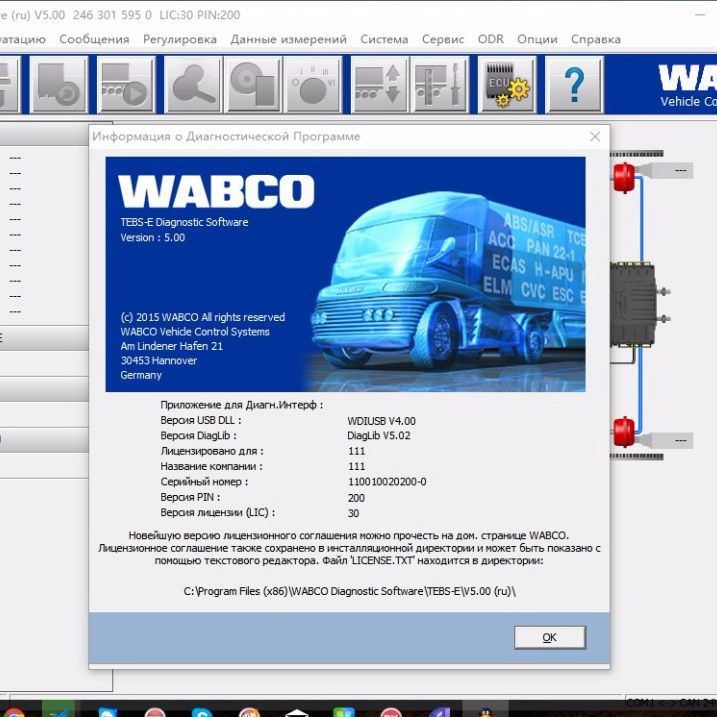Click '30453 Hannover' on the banner
717x717 pixels.
159,361
